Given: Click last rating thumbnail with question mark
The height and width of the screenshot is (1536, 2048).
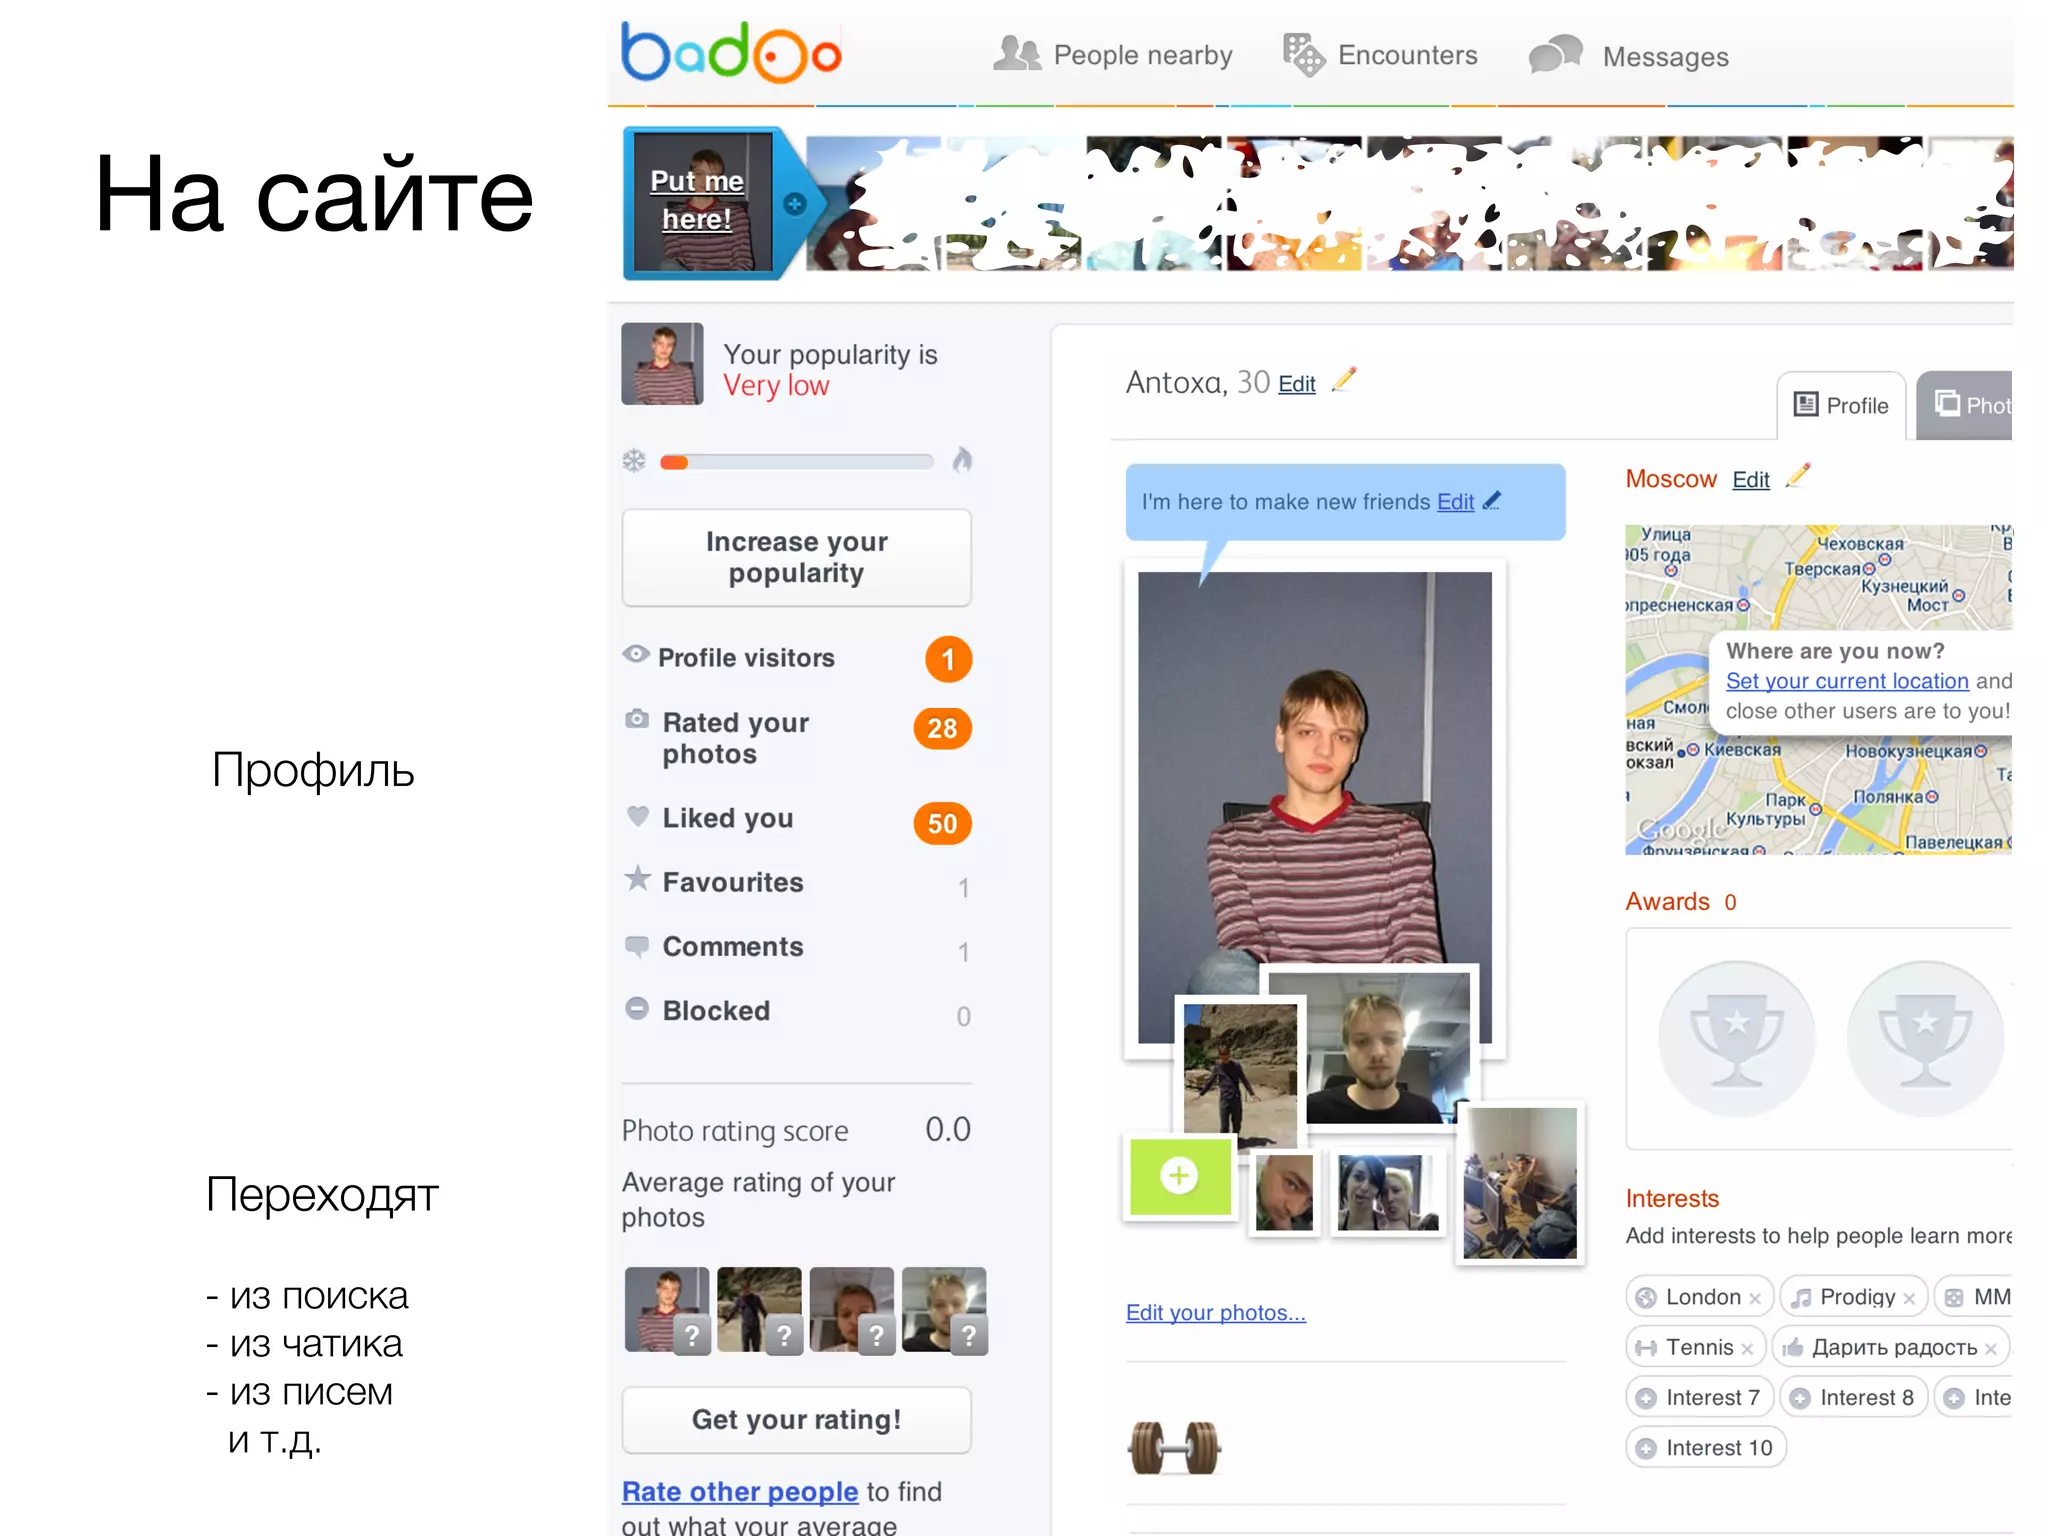Looking at the screenshot, I should (944, 1310).
